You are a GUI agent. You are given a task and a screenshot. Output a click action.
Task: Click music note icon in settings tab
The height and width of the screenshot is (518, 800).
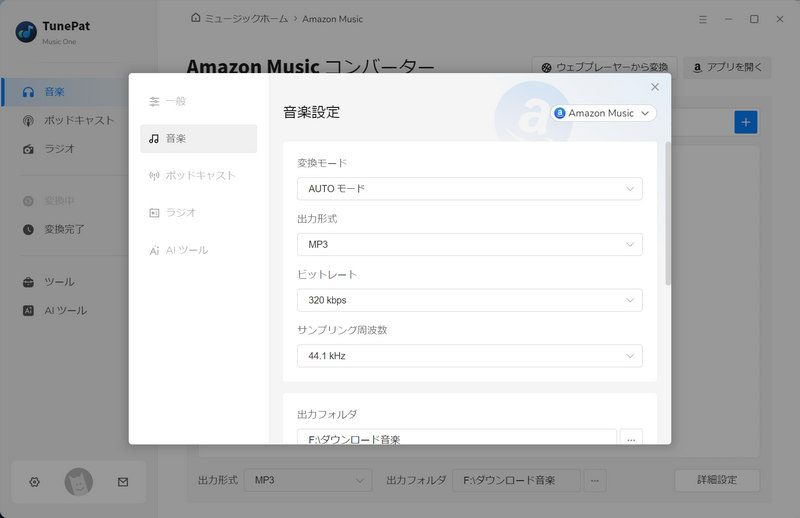coord(154,139)
